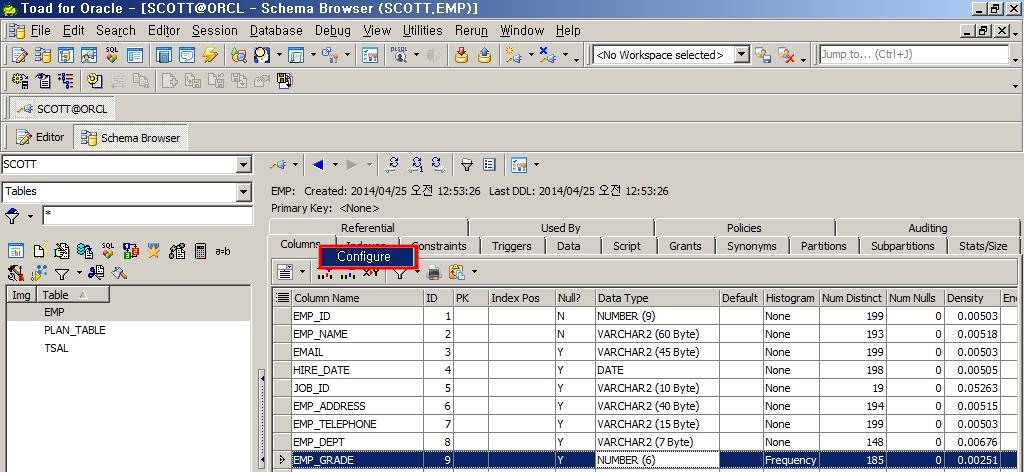Open the Tables object type dropdown
The height and width of the screenshot is (472, 1024).
tap(244, 192)
